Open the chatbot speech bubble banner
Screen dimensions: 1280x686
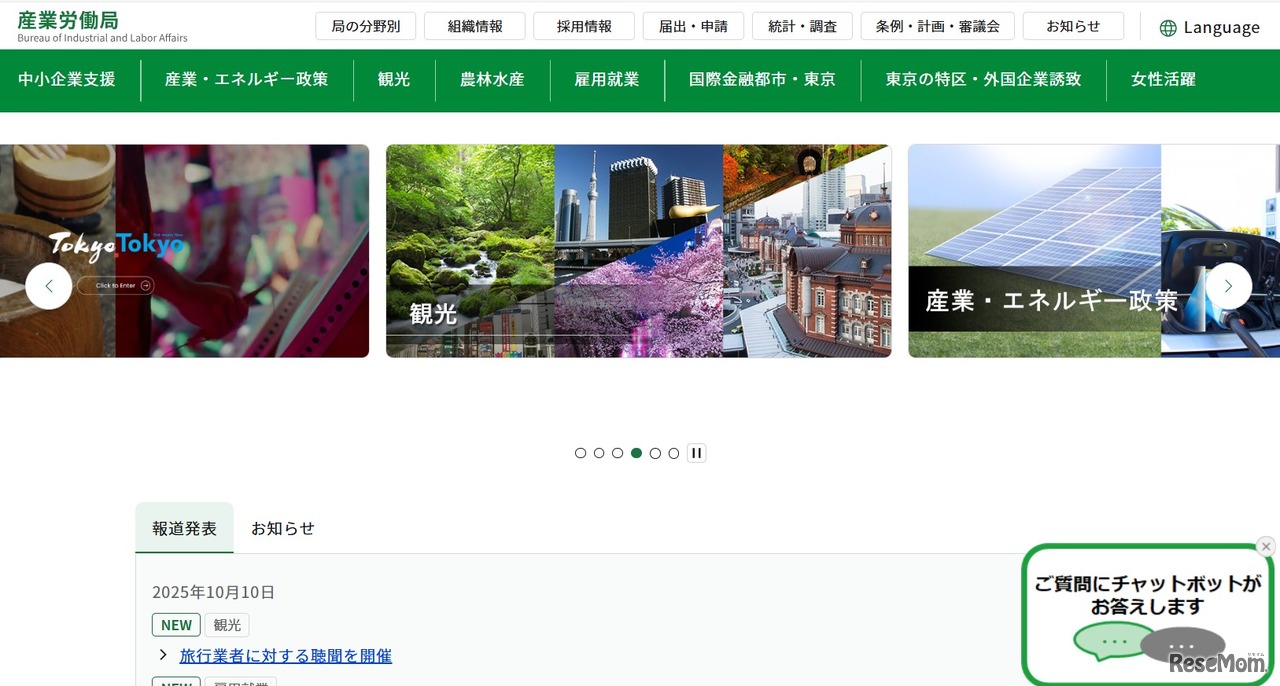click(1148, 616)
